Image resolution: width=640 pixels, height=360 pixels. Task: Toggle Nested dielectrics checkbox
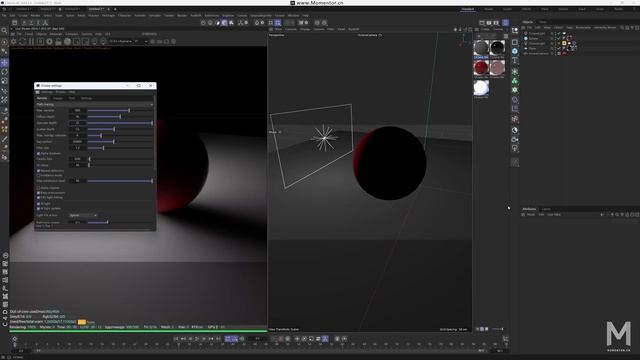point(39,171)
